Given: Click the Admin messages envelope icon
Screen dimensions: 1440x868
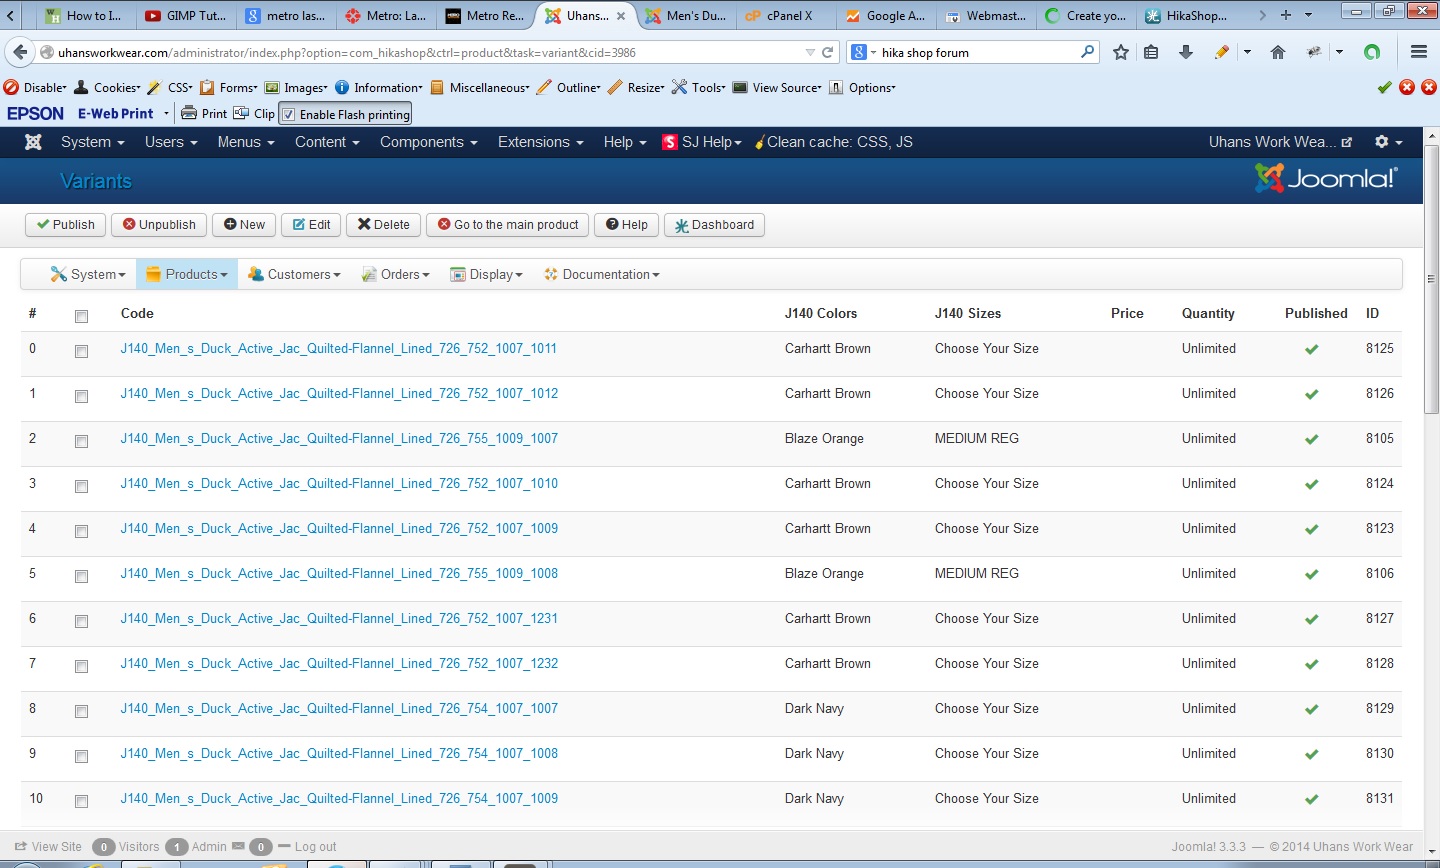Looking at the screenshot, I should tap(238, 846).
